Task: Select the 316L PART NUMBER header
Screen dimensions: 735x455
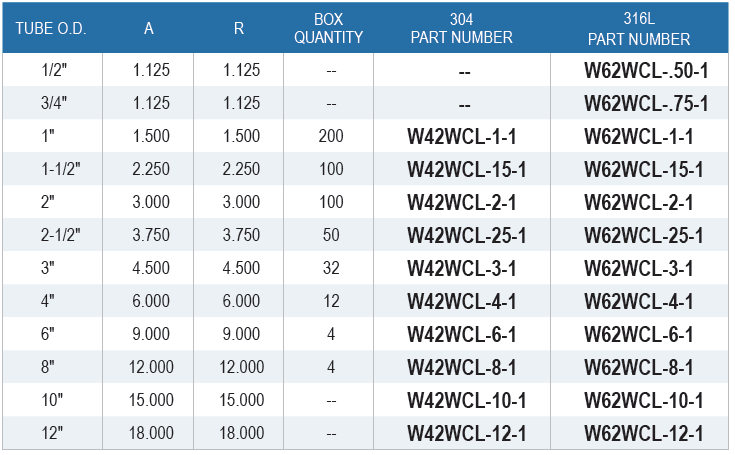Action: [639, 29]
